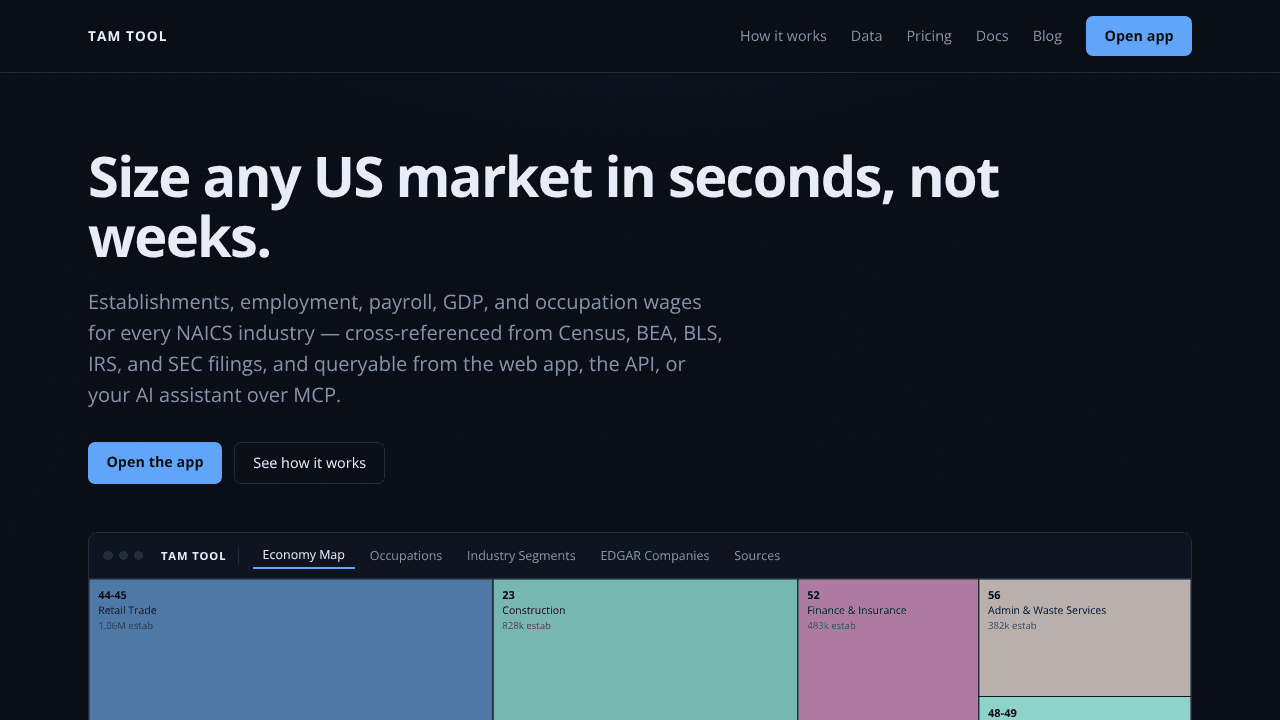Select the 44-45 Retail Trade treemap tile

pos(291,650)
